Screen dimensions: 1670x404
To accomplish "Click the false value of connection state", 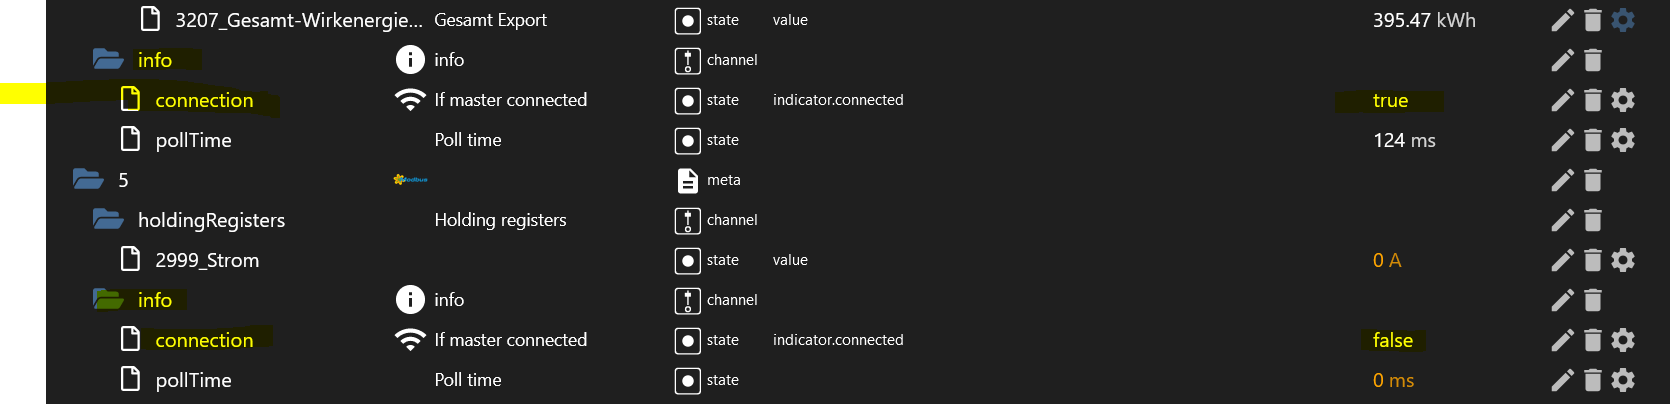I will (x=1393, y=340).
